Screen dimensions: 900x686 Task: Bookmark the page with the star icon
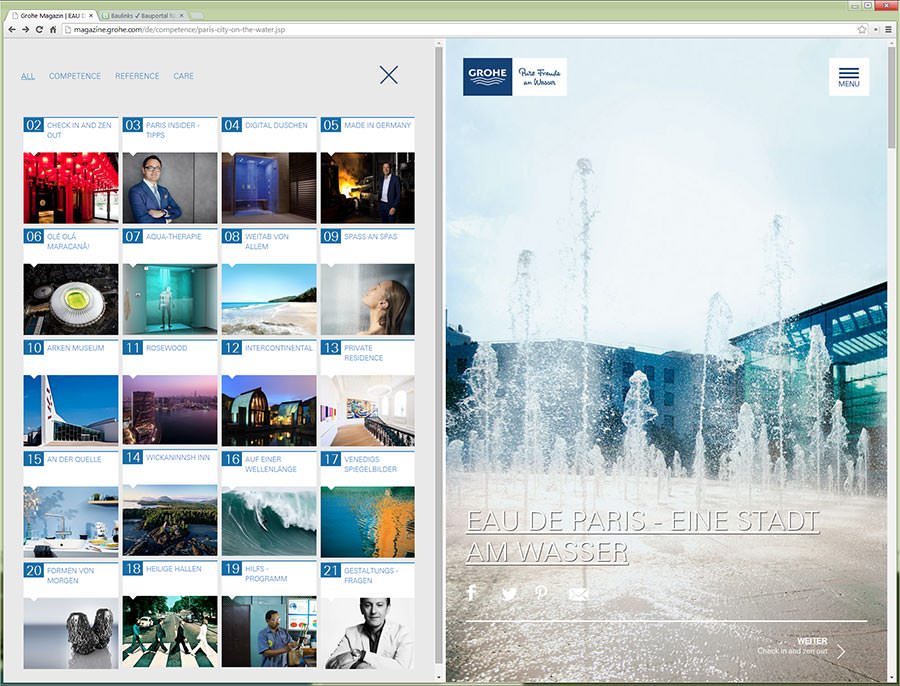[x=862, y=29]
